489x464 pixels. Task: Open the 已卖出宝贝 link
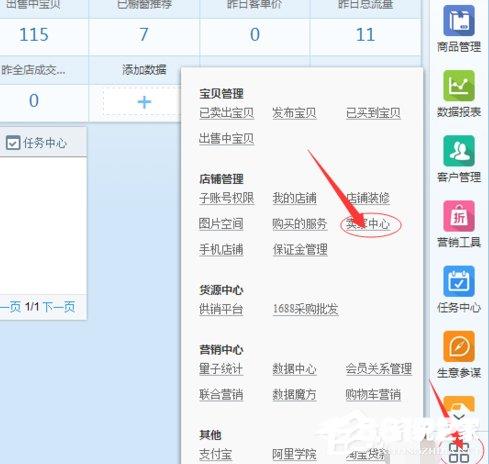tap(227, 113)
